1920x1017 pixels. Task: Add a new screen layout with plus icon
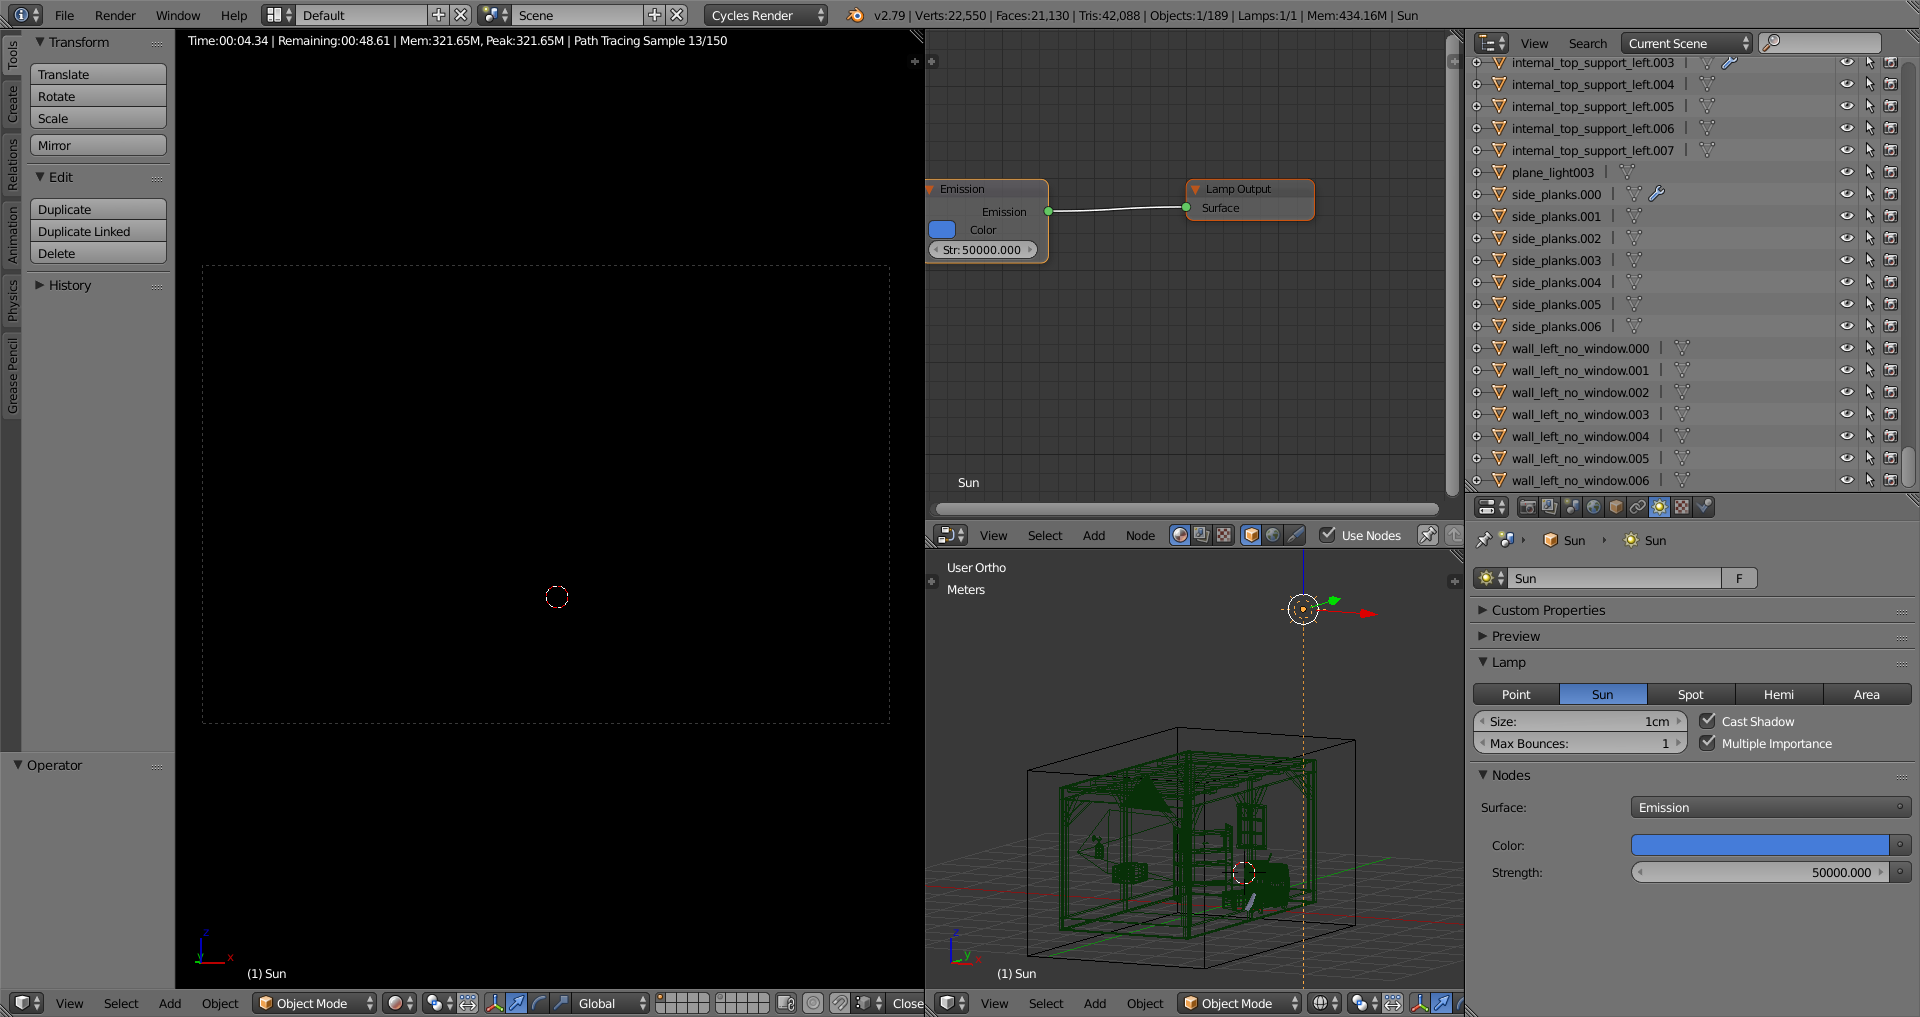coord(438,15)
